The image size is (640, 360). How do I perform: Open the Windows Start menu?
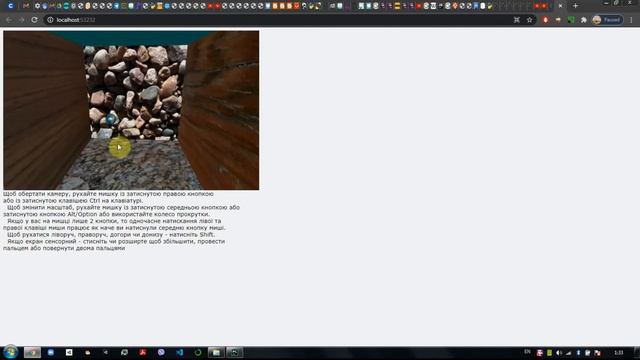pyautogui.click(x=10, y=352)
